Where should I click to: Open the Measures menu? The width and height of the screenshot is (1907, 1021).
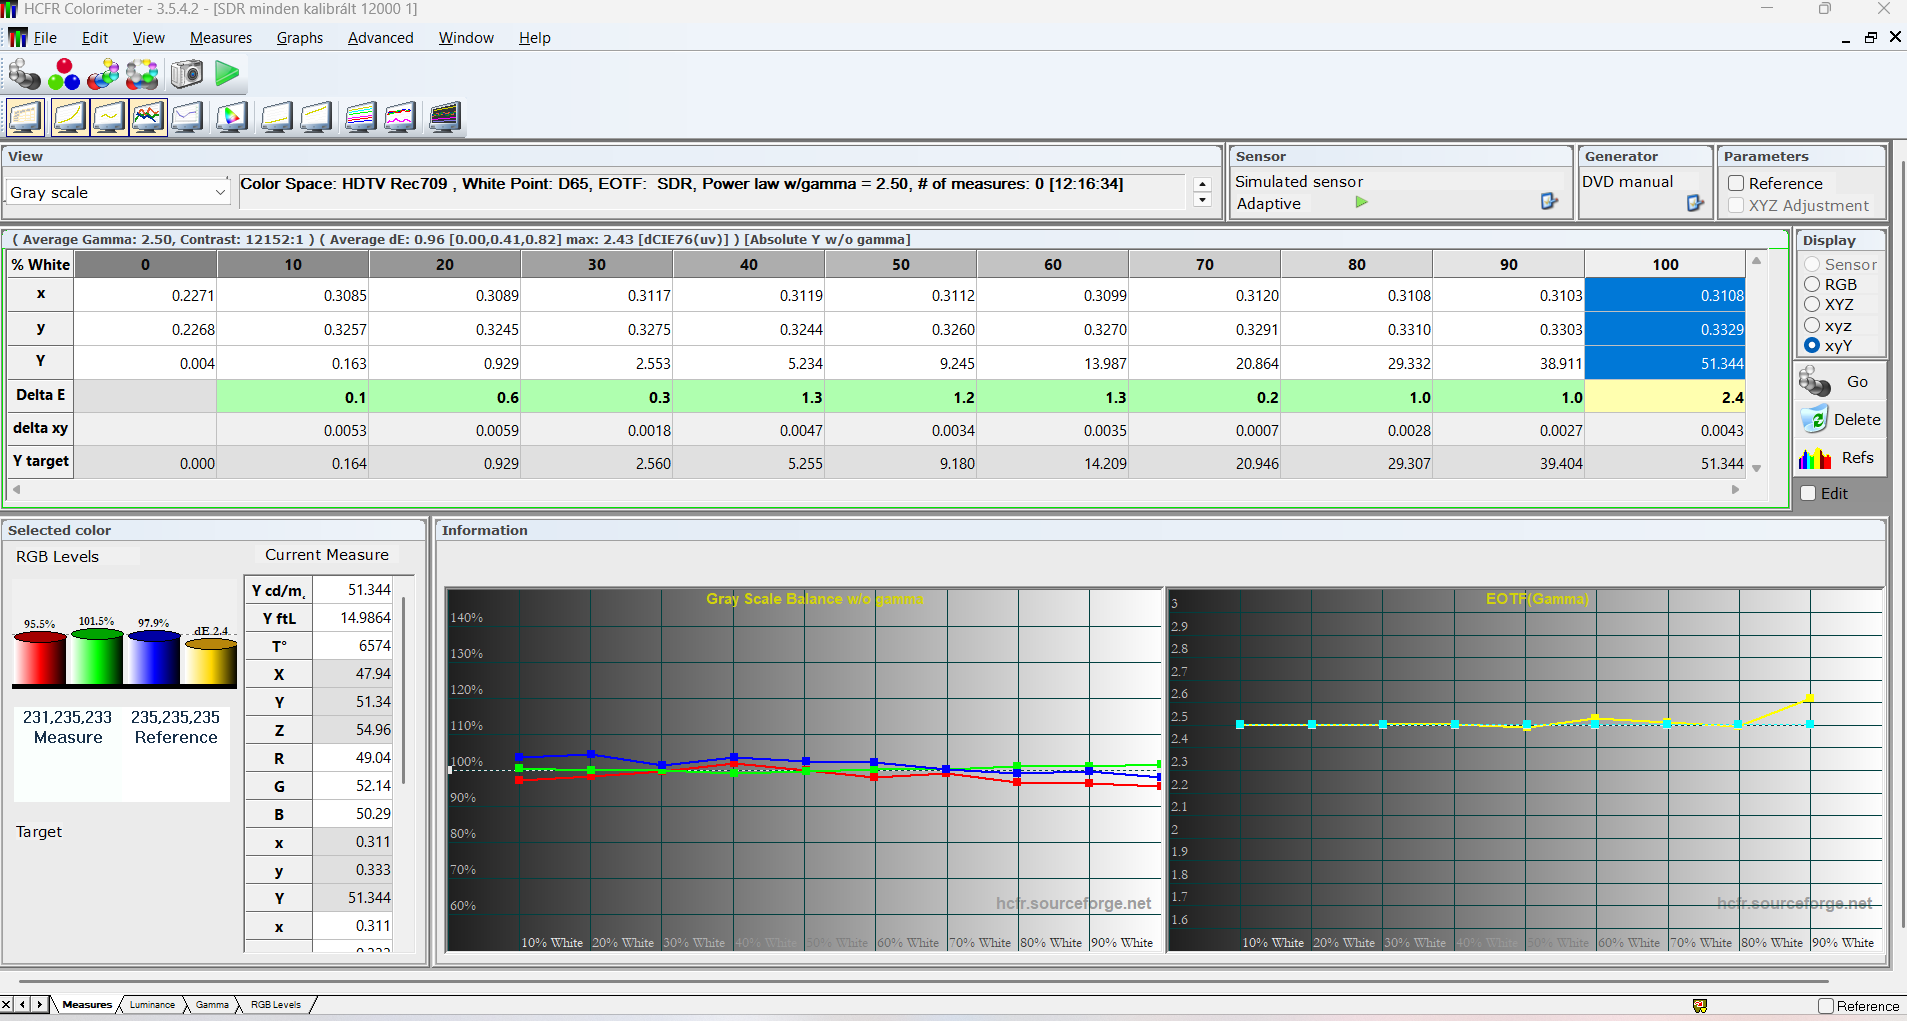[x=220, y=38]
